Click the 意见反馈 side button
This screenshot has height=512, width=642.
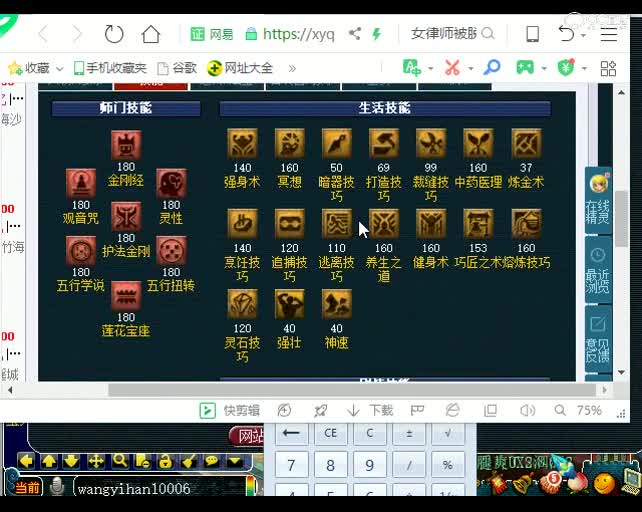[x=598, y=339]
